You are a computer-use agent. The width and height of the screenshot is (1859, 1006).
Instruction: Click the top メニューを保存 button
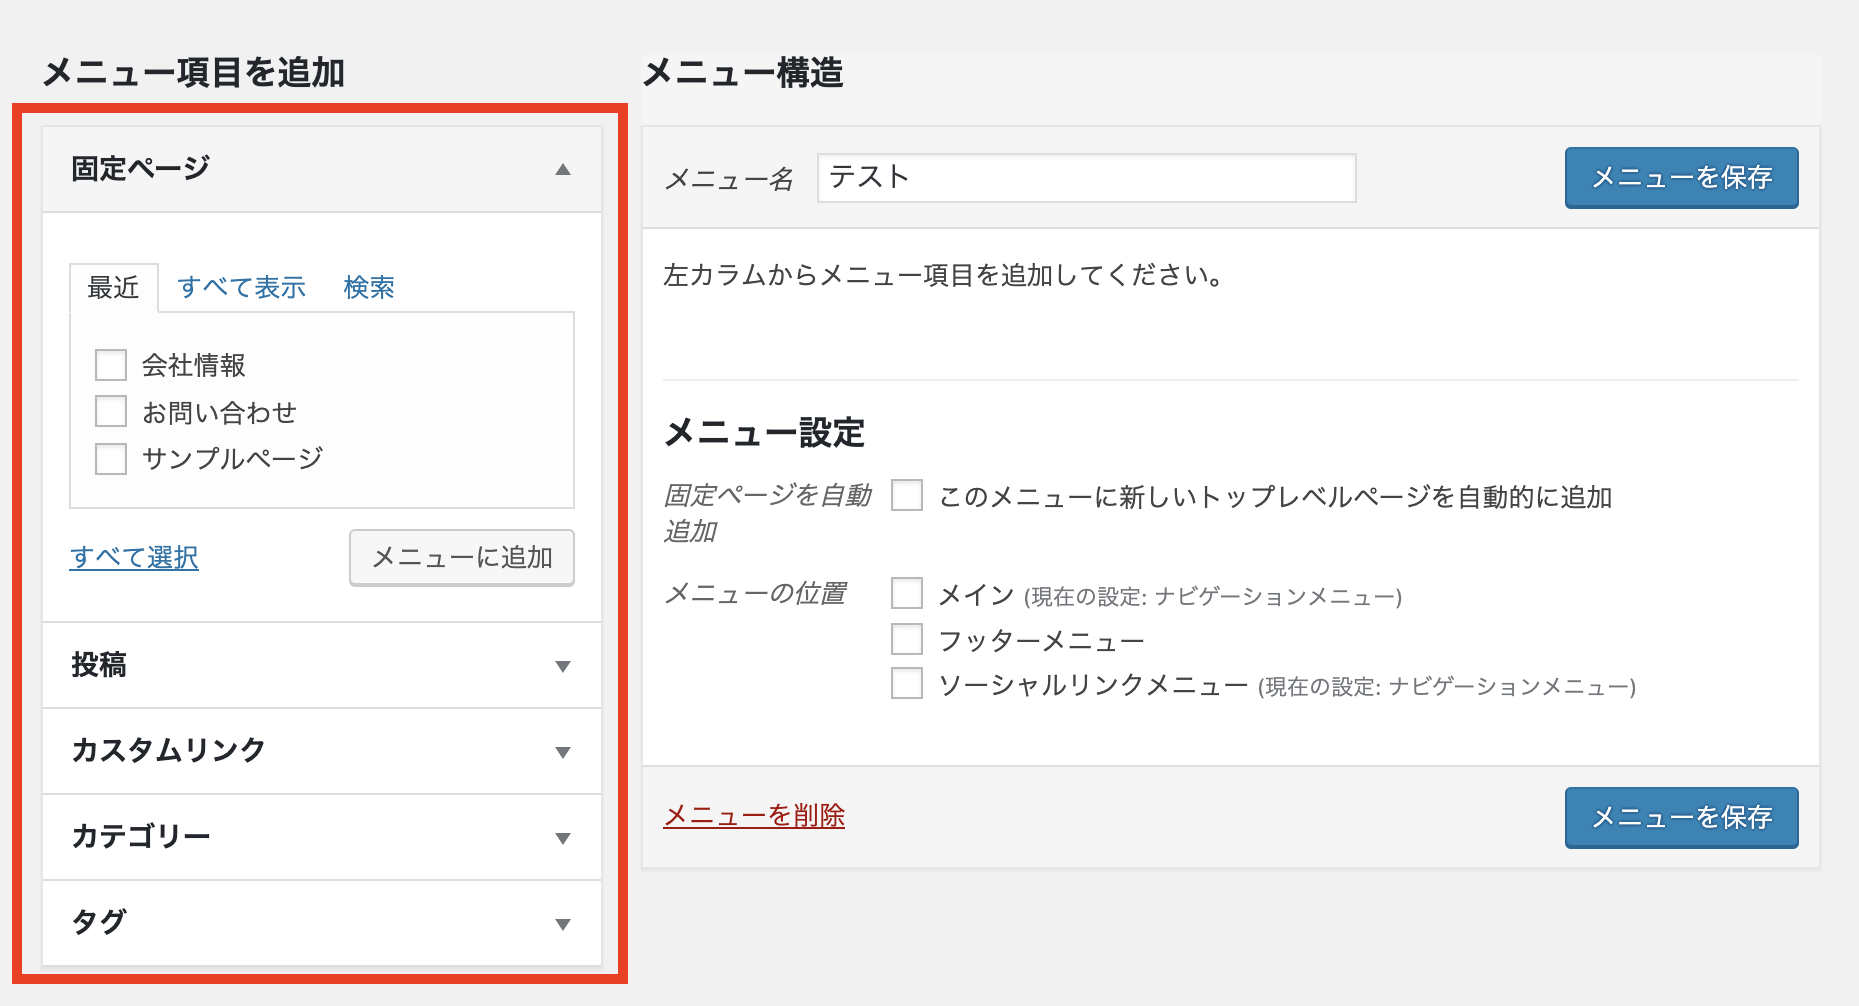(1681, 177)
